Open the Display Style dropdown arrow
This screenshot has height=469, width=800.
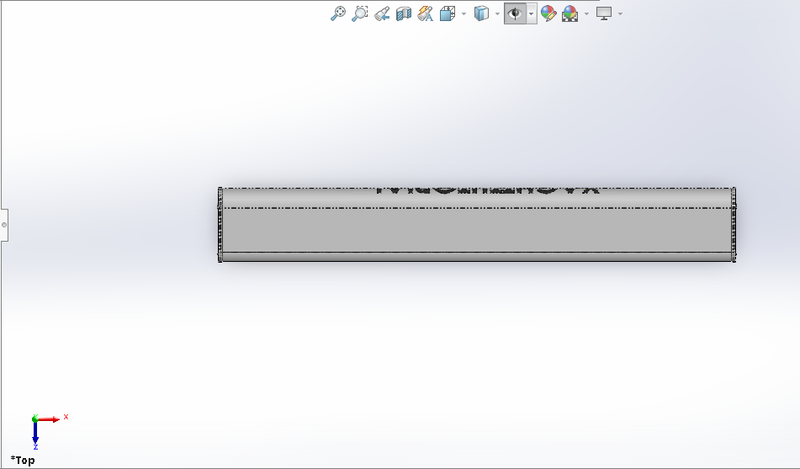click(496, 14)
